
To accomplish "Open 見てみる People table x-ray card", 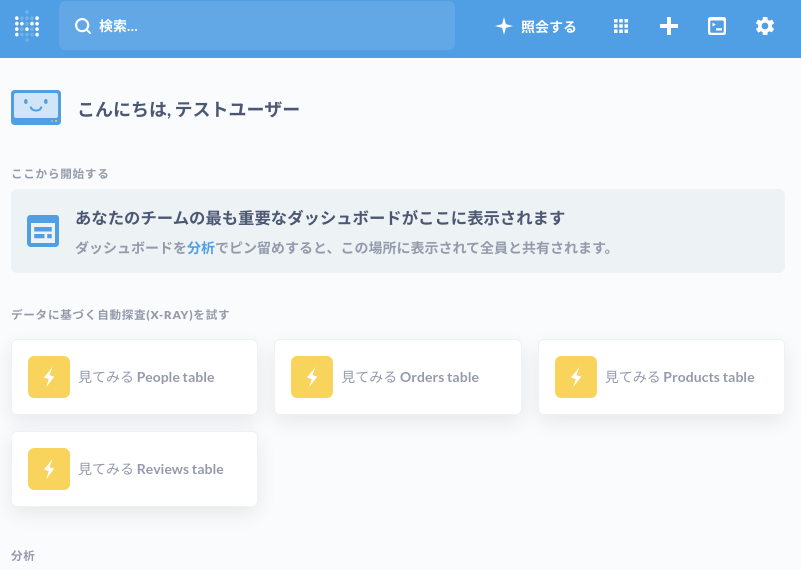I will 134,377.
